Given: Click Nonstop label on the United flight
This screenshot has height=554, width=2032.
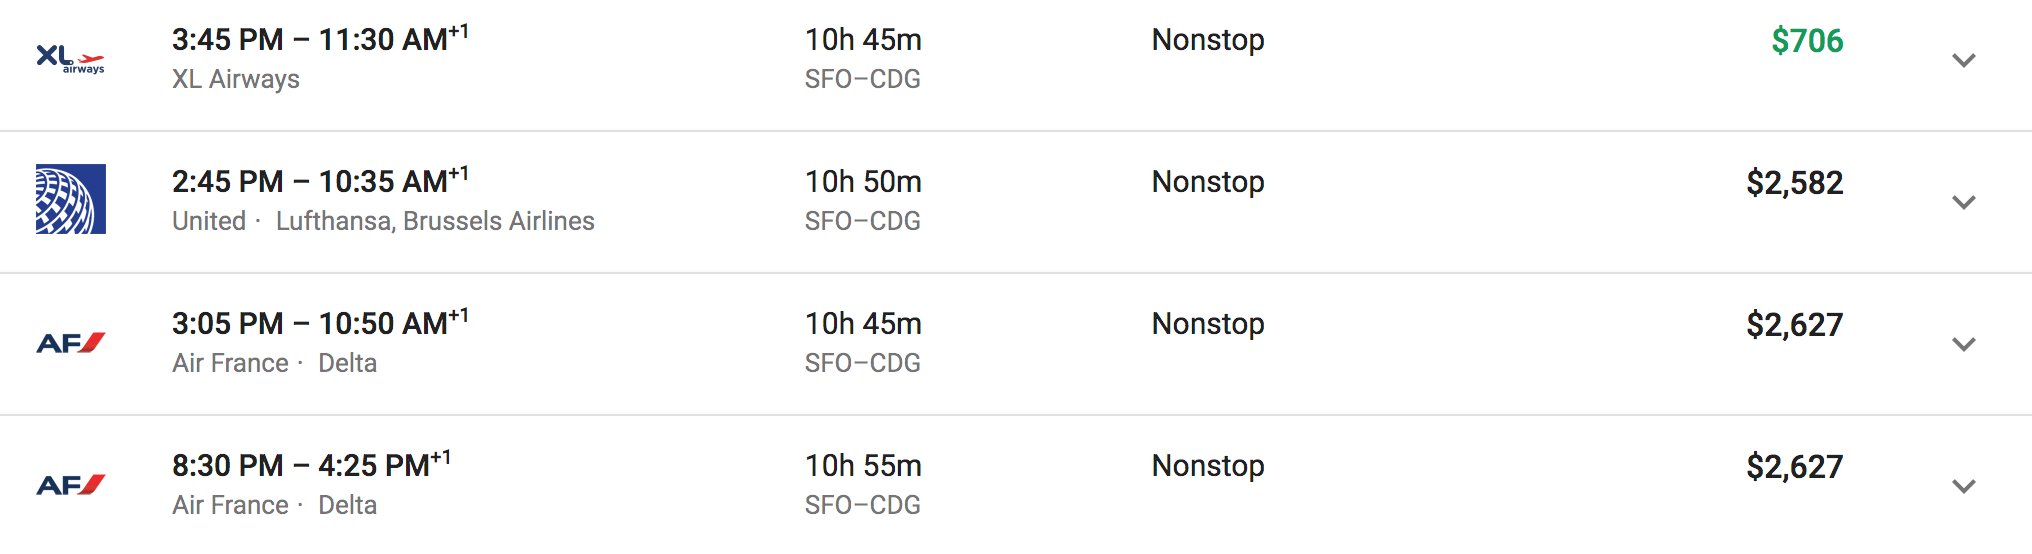Looking at the screenshot, I should (x=1208, y=182).
